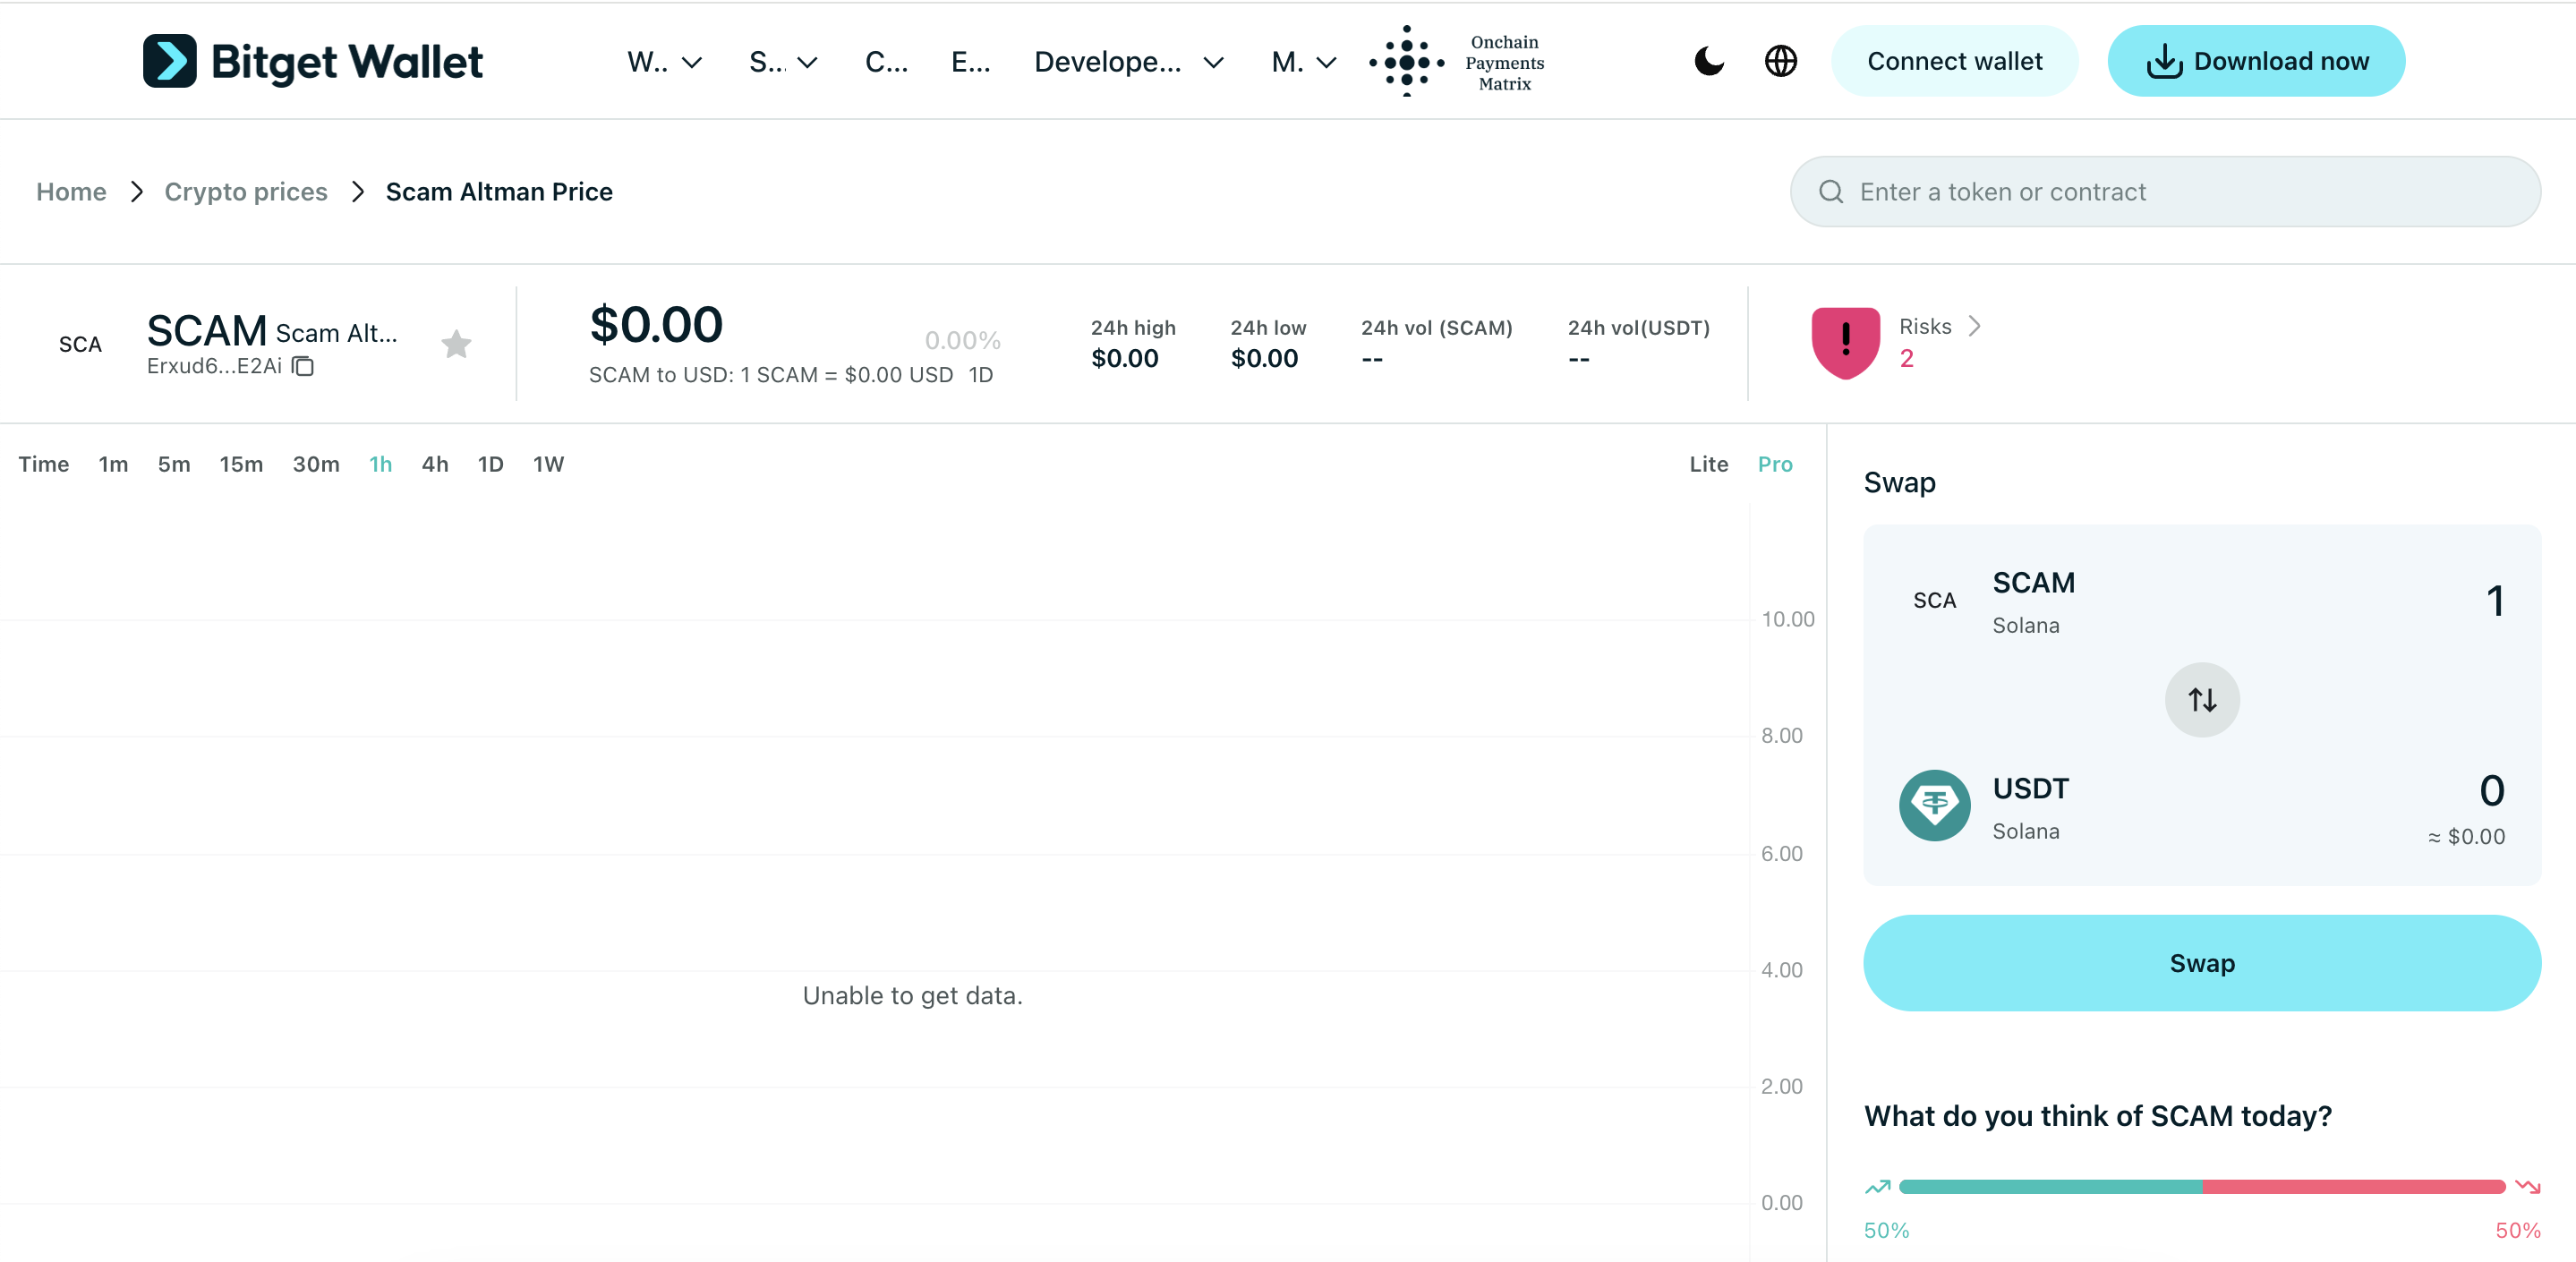Expand the S.. navigation dropdown

click(783, 62)
